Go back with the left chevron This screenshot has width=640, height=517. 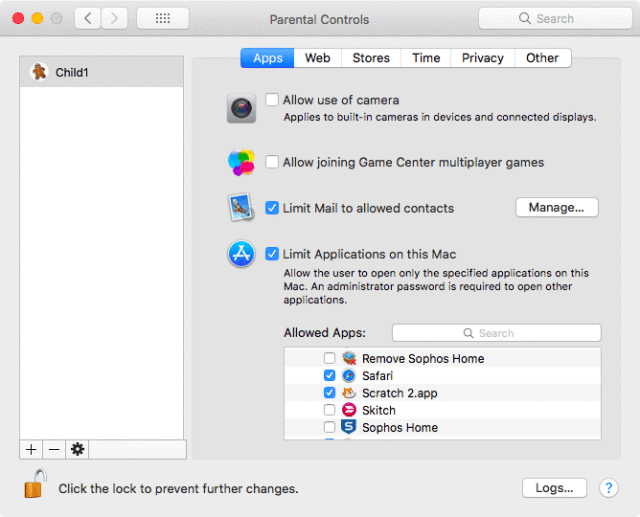87,18
